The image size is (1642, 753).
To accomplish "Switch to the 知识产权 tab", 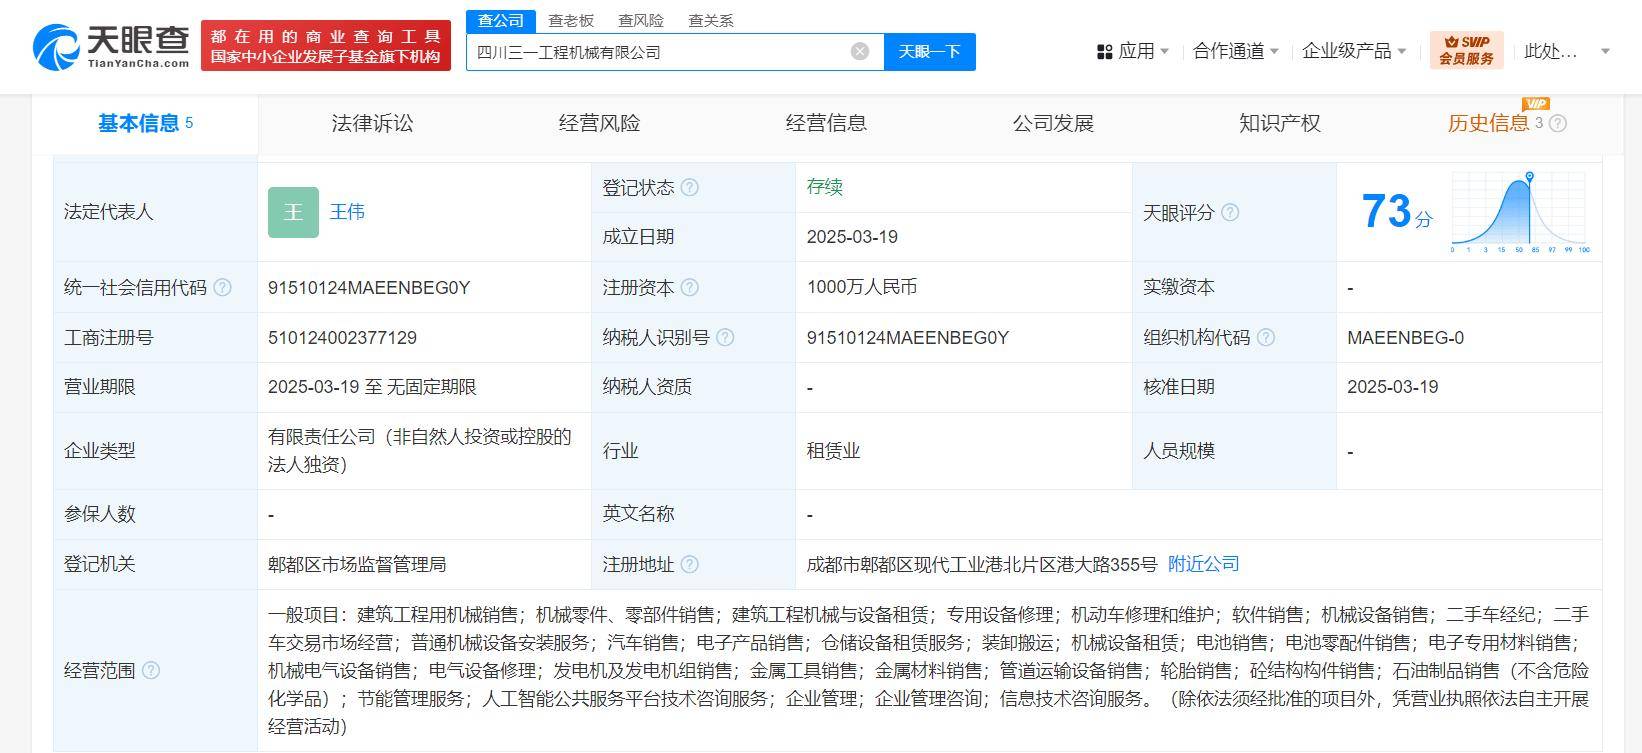I will (1280, 123).
